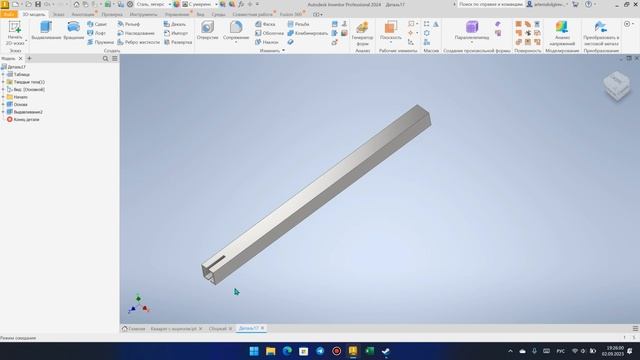Expand the Таблица node

3,75
